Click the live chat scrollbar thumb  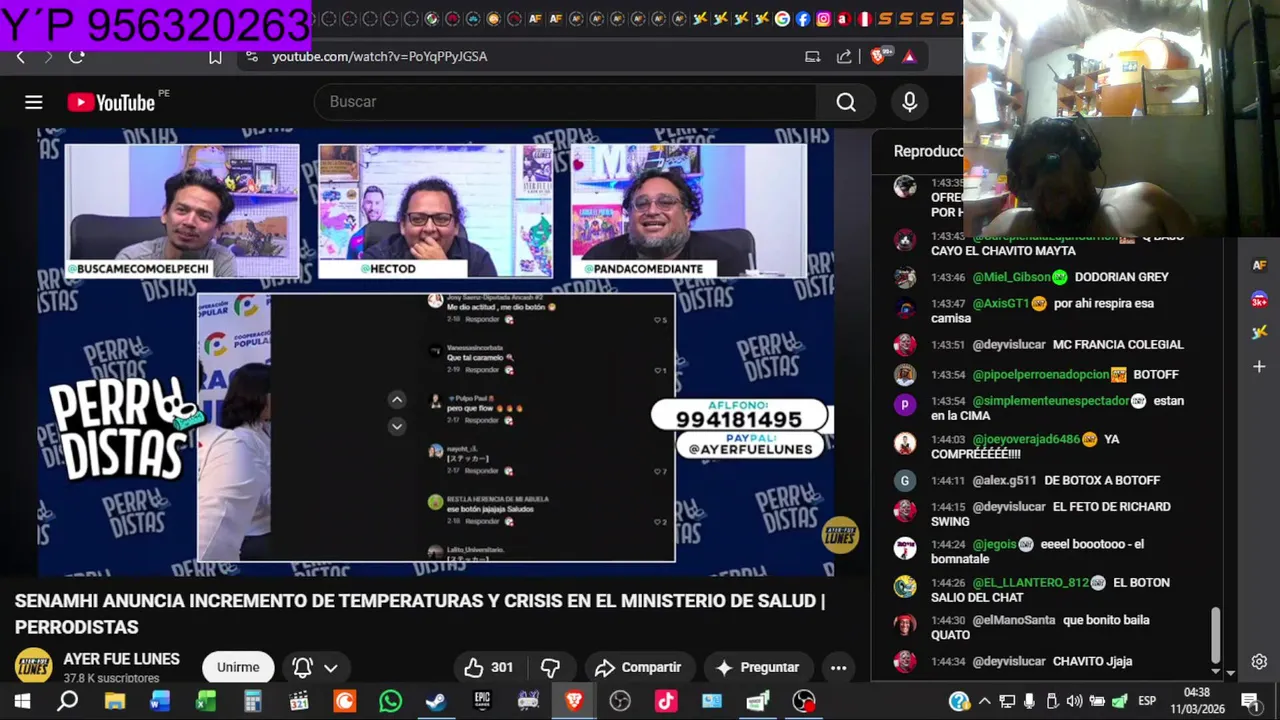point(1216,635)
